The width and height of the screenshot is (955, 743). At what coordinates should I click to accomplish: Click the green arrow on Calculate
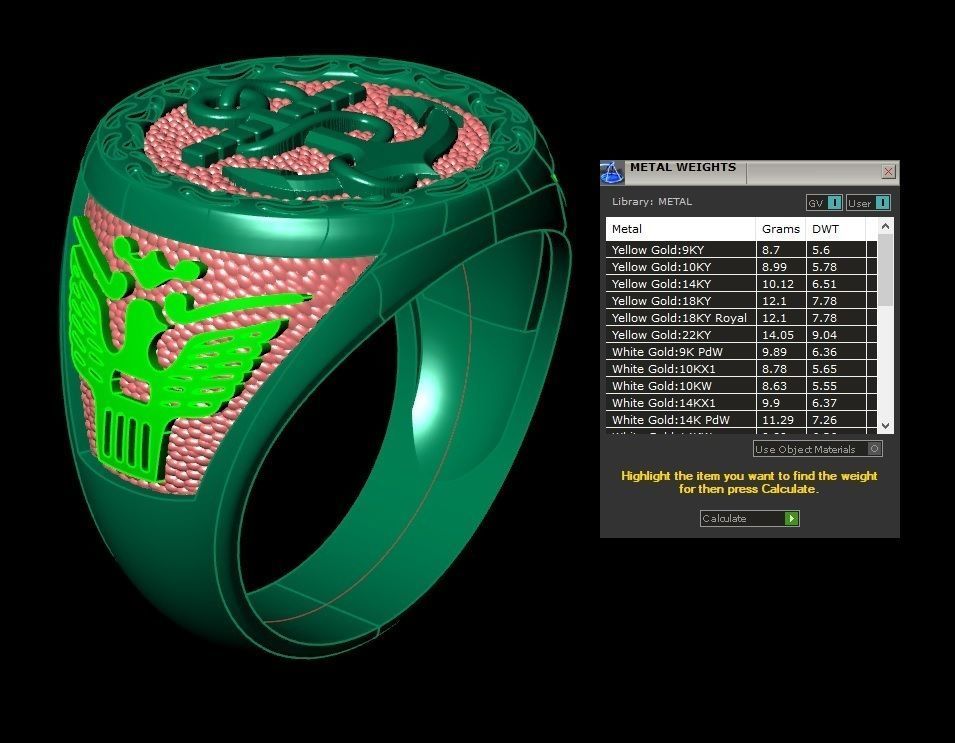791,518
